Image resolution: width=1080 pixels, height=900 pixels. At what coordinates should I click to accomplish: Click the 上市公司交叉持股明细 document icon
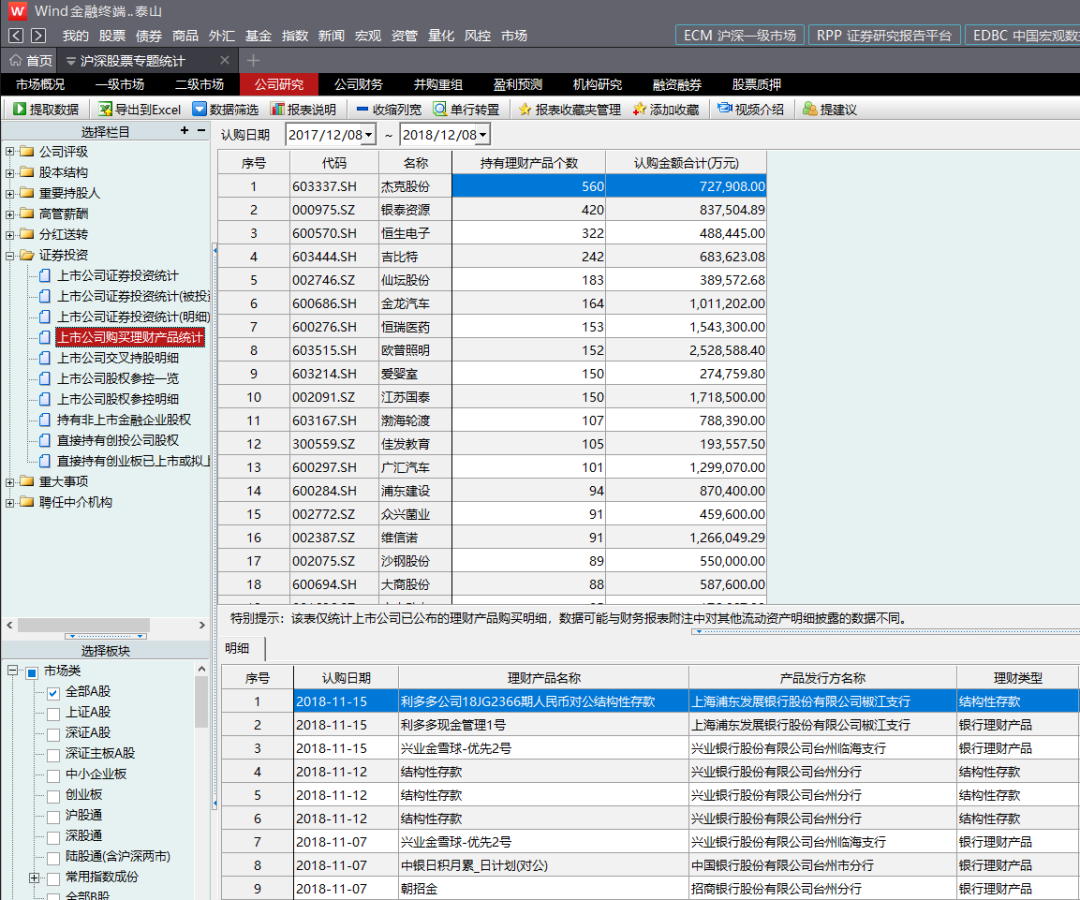coord(45,358)
